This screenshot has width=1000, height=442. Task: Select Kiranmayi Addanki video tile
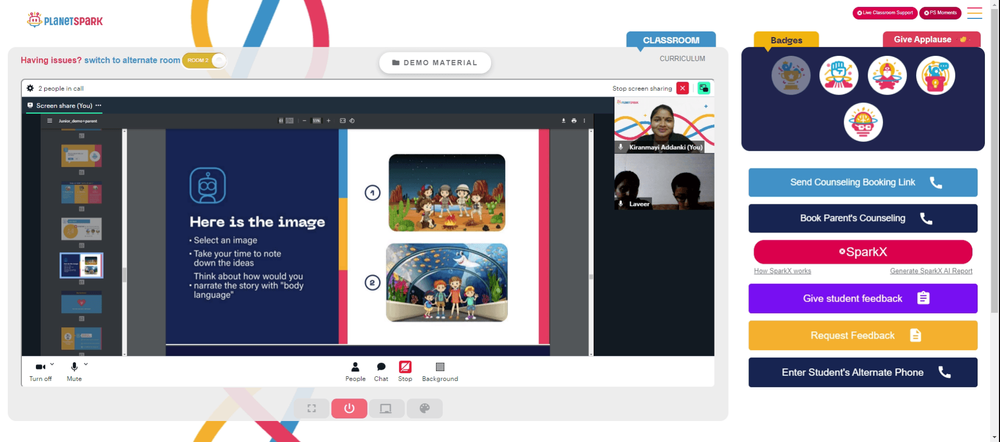[x=664, y=125]
